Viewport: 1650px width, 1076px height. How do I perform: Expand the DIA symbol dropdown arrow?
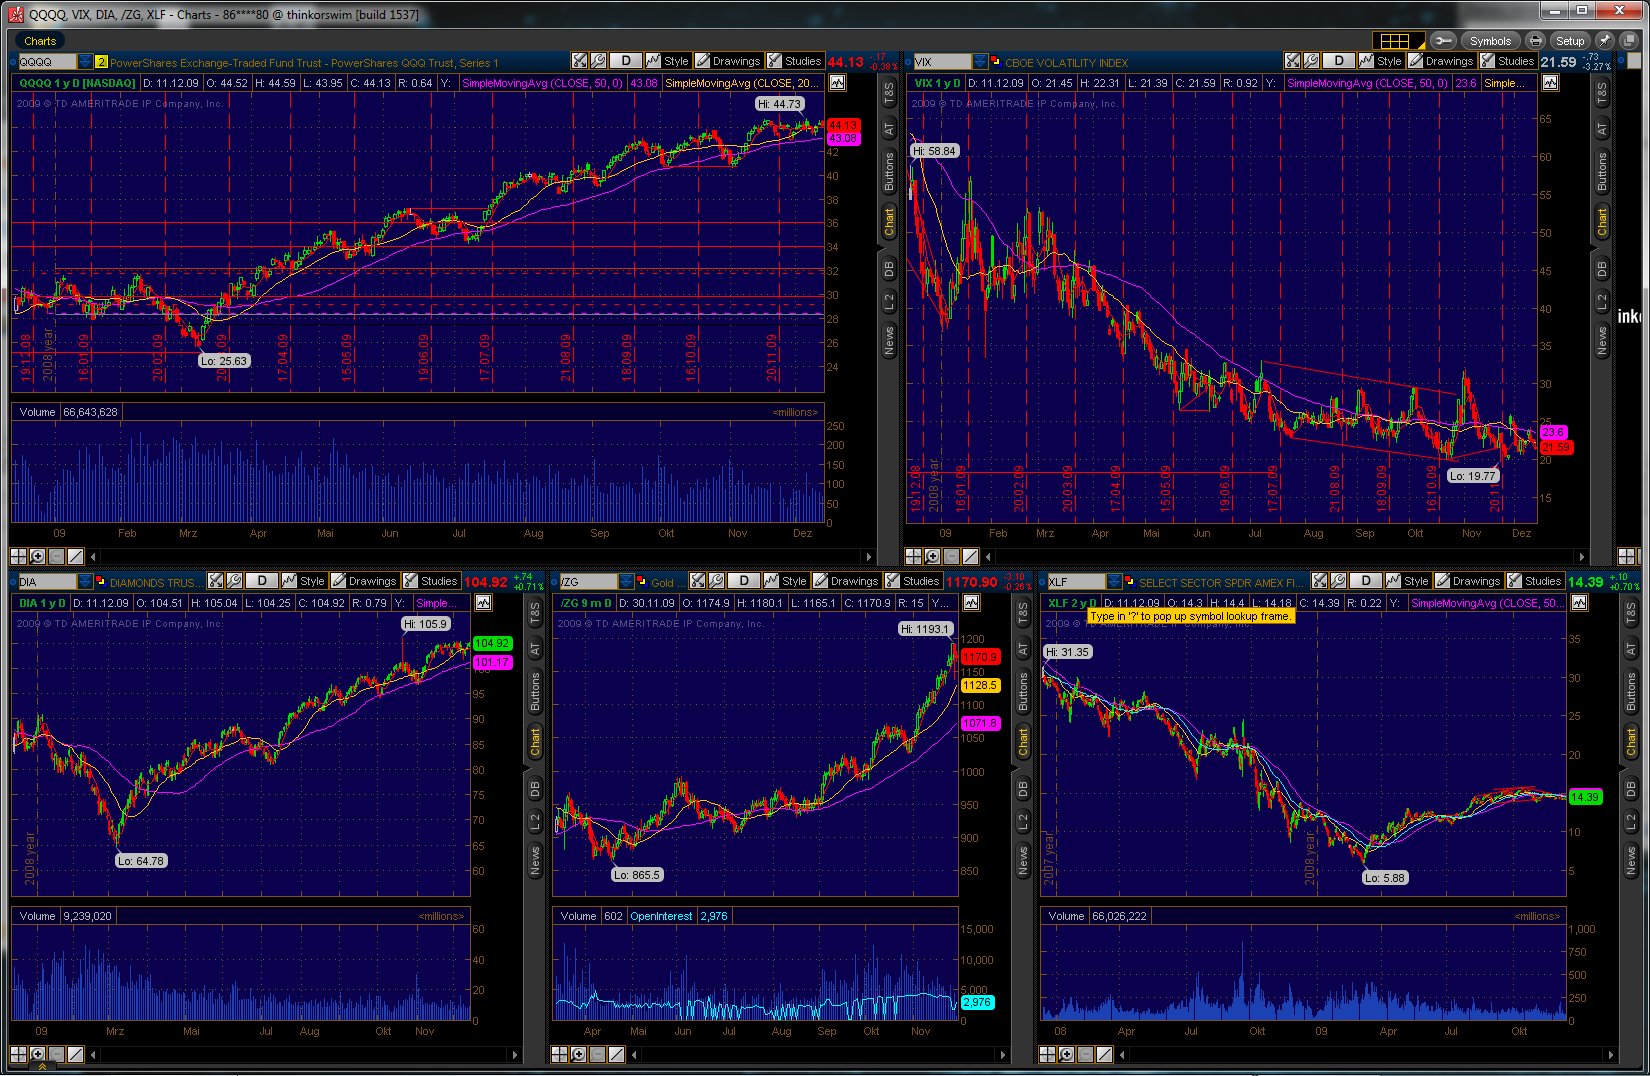point(85,582)
